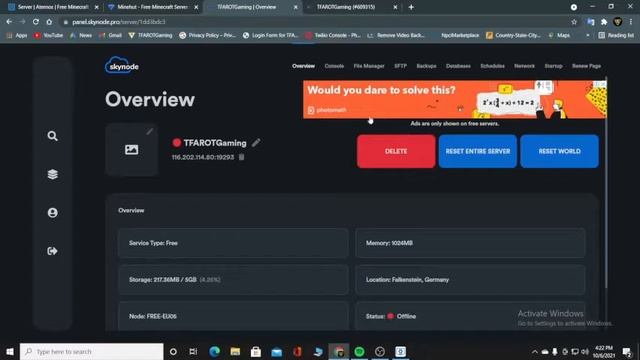Bookmark this page with star icon
640x360 pixels.
574,22
